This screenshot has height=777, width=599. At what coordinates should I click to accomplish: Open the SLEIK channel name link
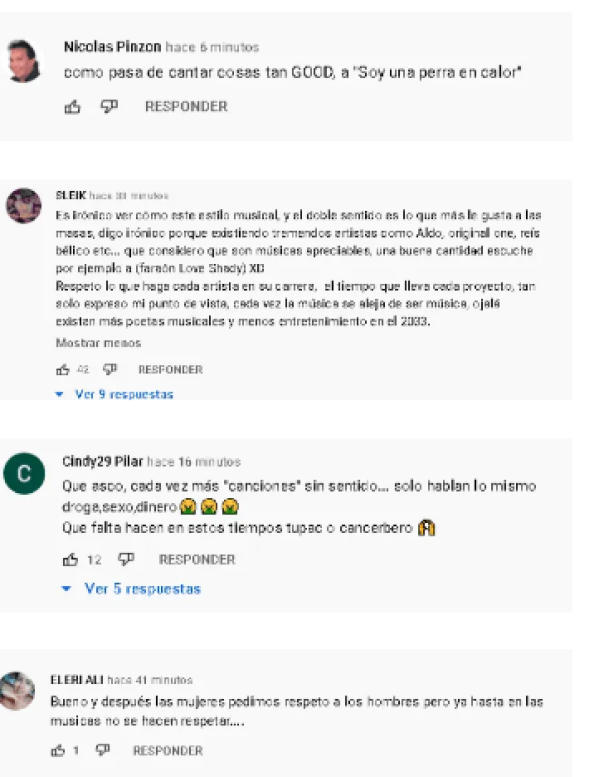coord(71,195)
